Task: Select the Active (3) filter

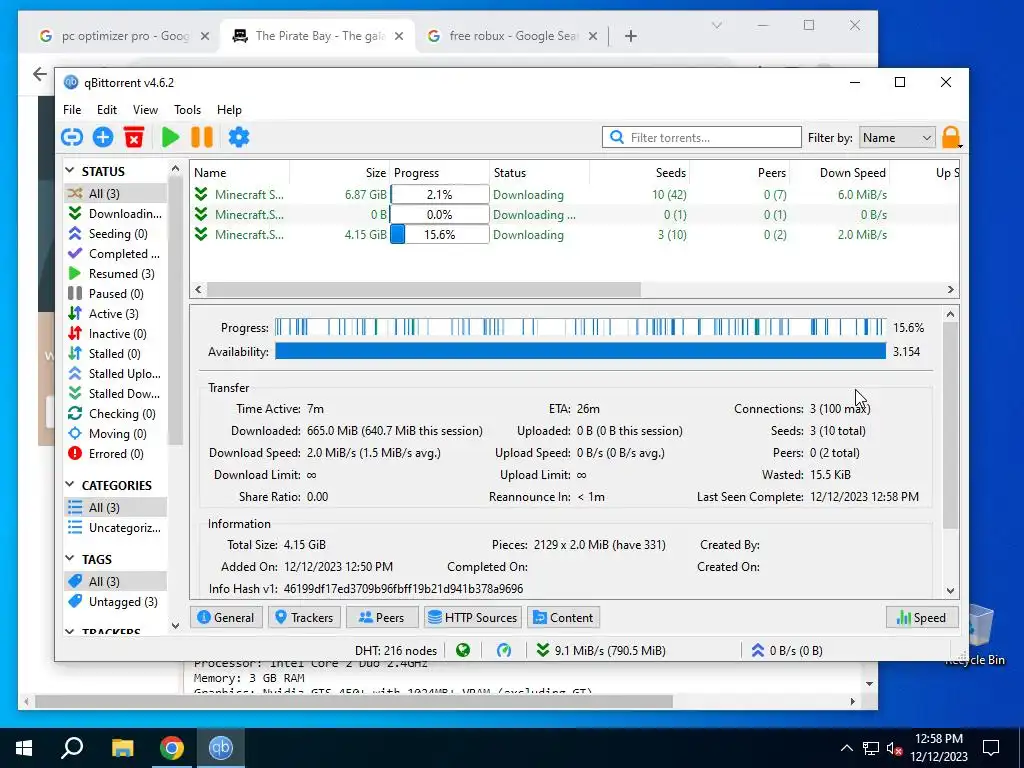Action: click(x=116, y=313)
